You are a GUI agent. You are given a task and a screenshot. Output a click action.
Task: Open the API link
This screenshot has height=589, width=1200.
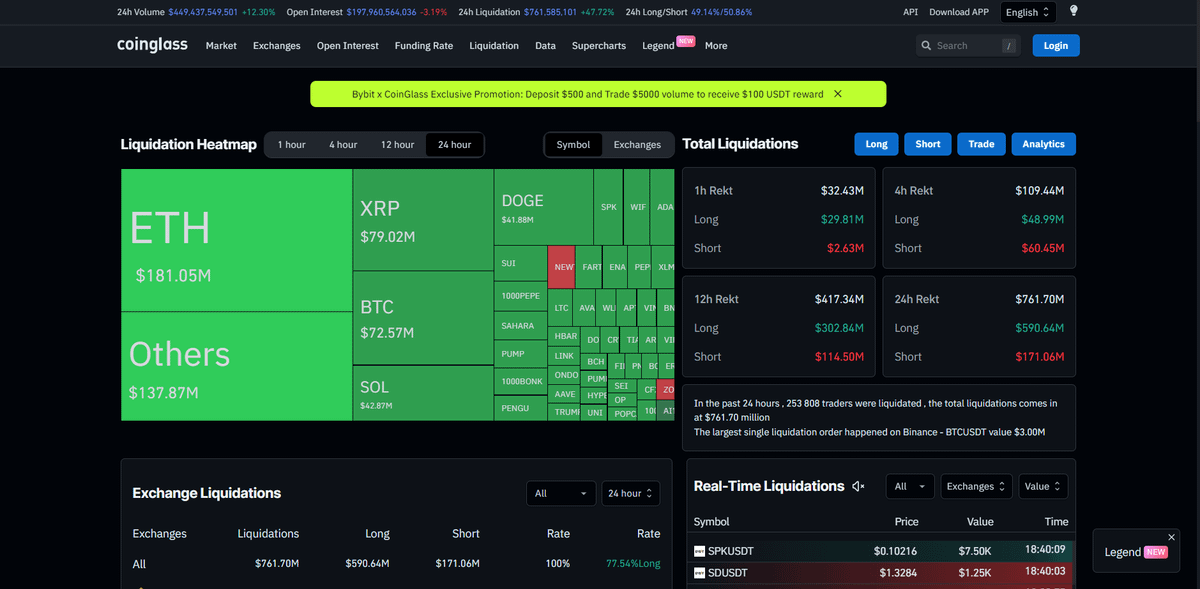[910, 12]
